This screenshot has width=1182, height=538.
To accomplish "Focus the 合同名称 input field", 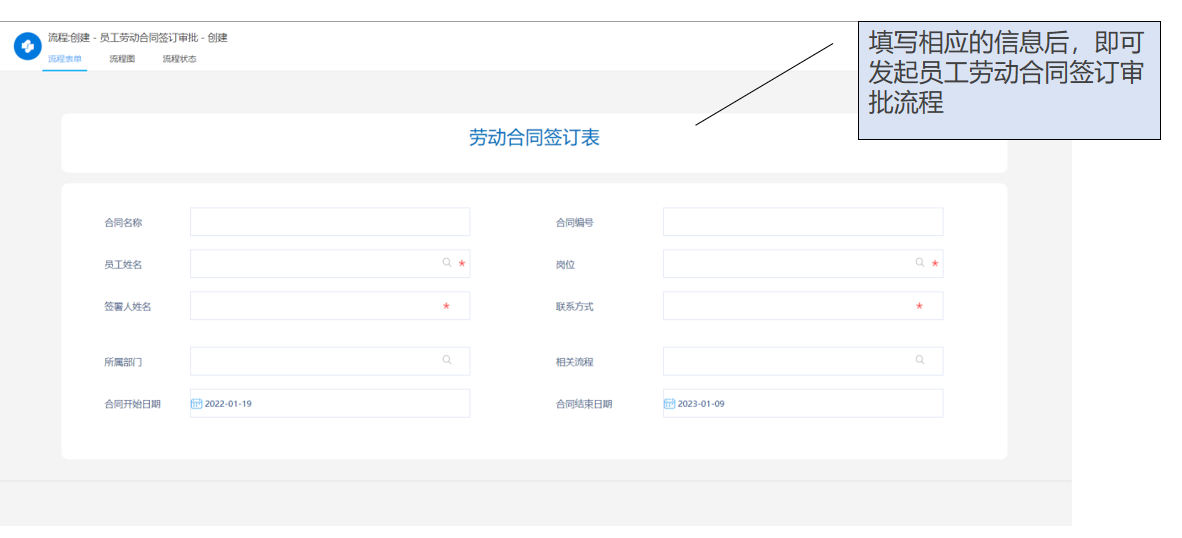I will pos(330,222).
